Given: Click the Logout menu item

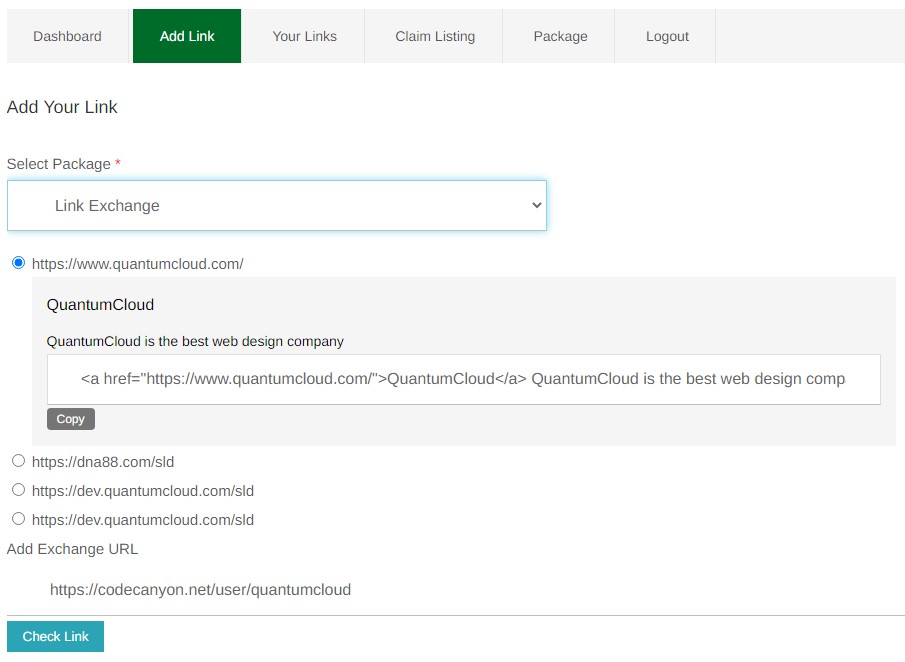Looking at the screenshot, I should pyautogui.click(x=667, y=36).
